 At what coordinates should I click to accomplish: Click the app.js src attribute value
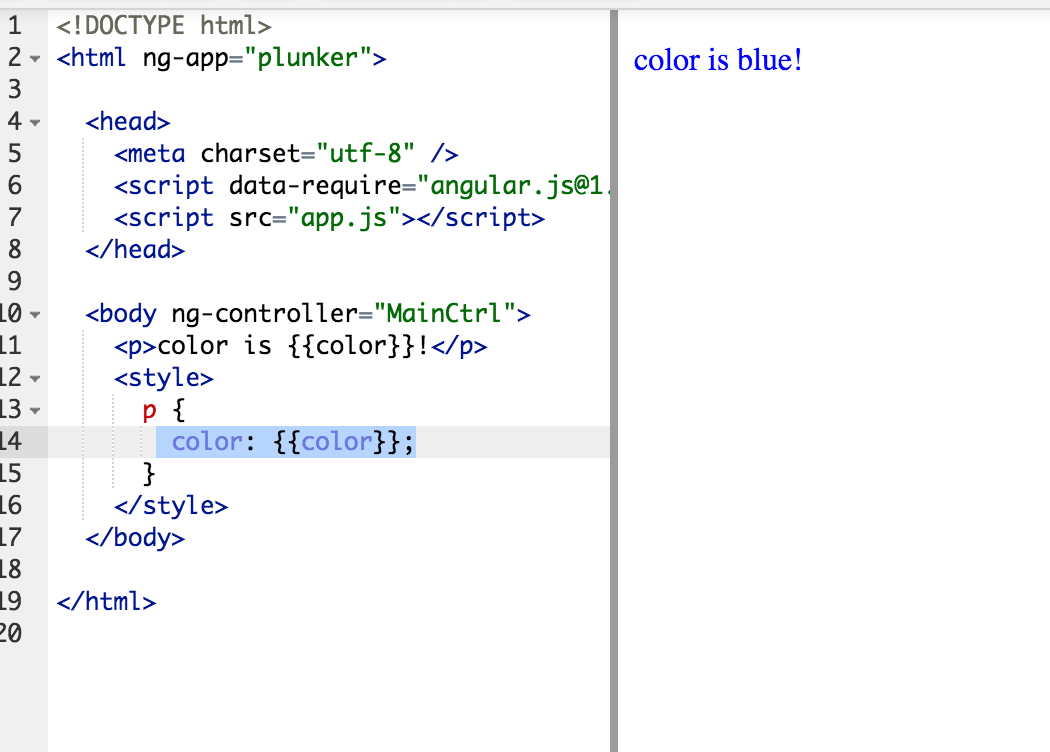point(331,217)
